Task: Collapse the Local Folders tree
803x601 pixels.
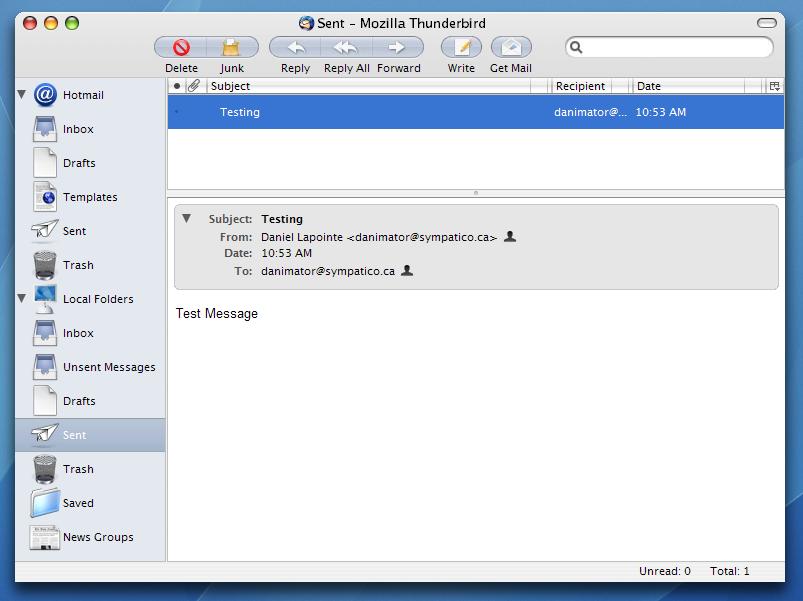Action: pyautogui.click(x=22, y=298)
